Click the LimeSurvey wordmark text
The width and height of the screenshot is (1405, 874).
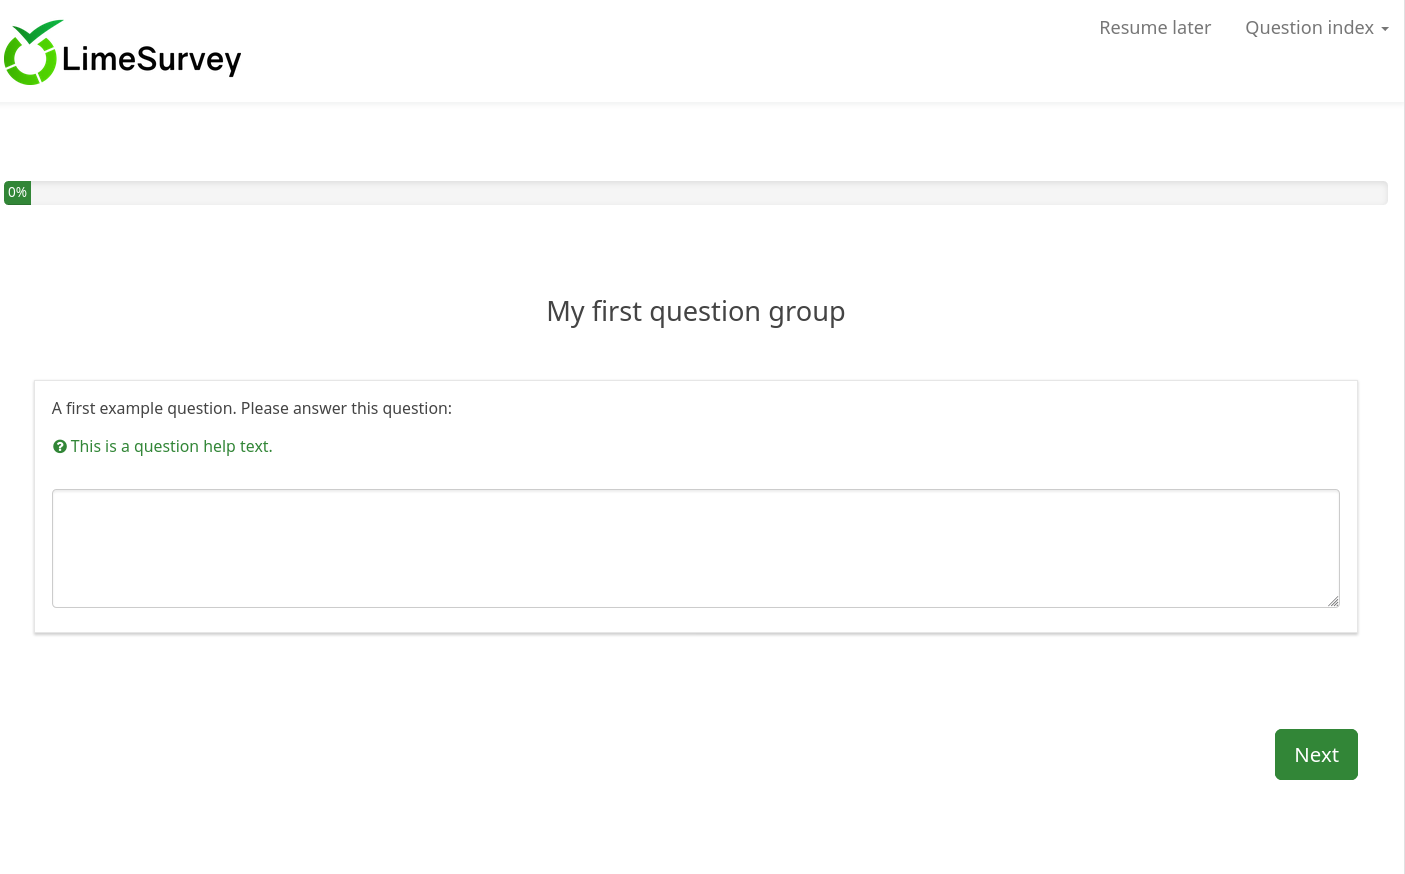coord(151,59)
